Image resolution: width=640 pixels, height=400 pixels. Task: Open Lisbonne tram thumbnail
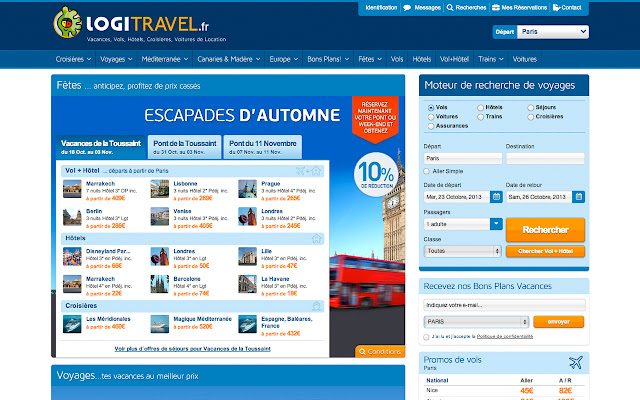coord(160,189)
